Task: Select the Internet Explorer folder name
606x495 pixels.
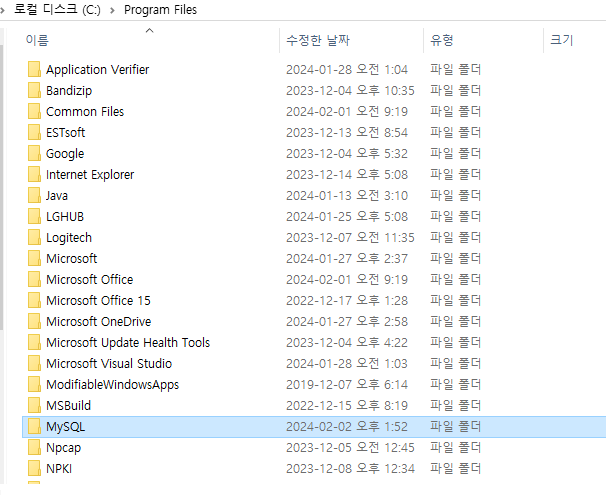Action: tap(90, 175)
